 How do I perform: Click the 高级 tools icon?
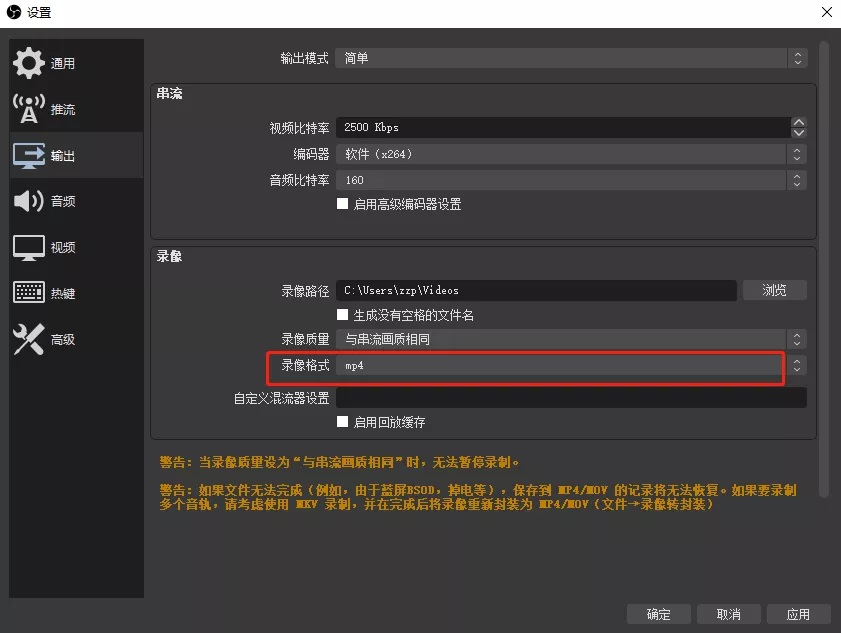28,339
